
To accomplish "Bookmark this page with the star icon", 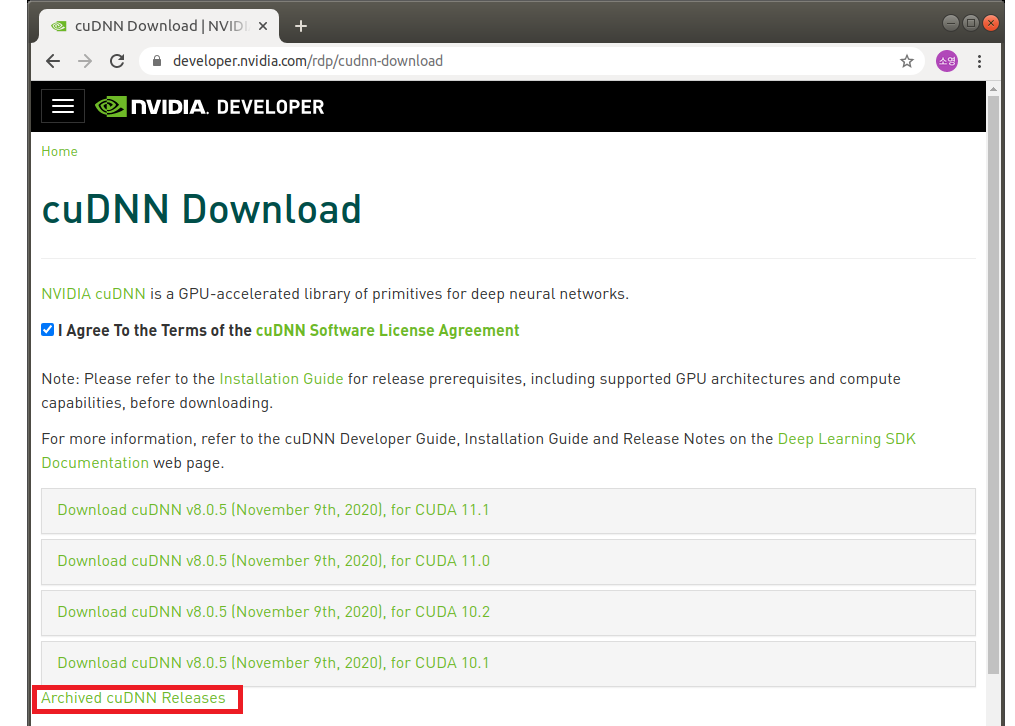I will coord(906,61).
